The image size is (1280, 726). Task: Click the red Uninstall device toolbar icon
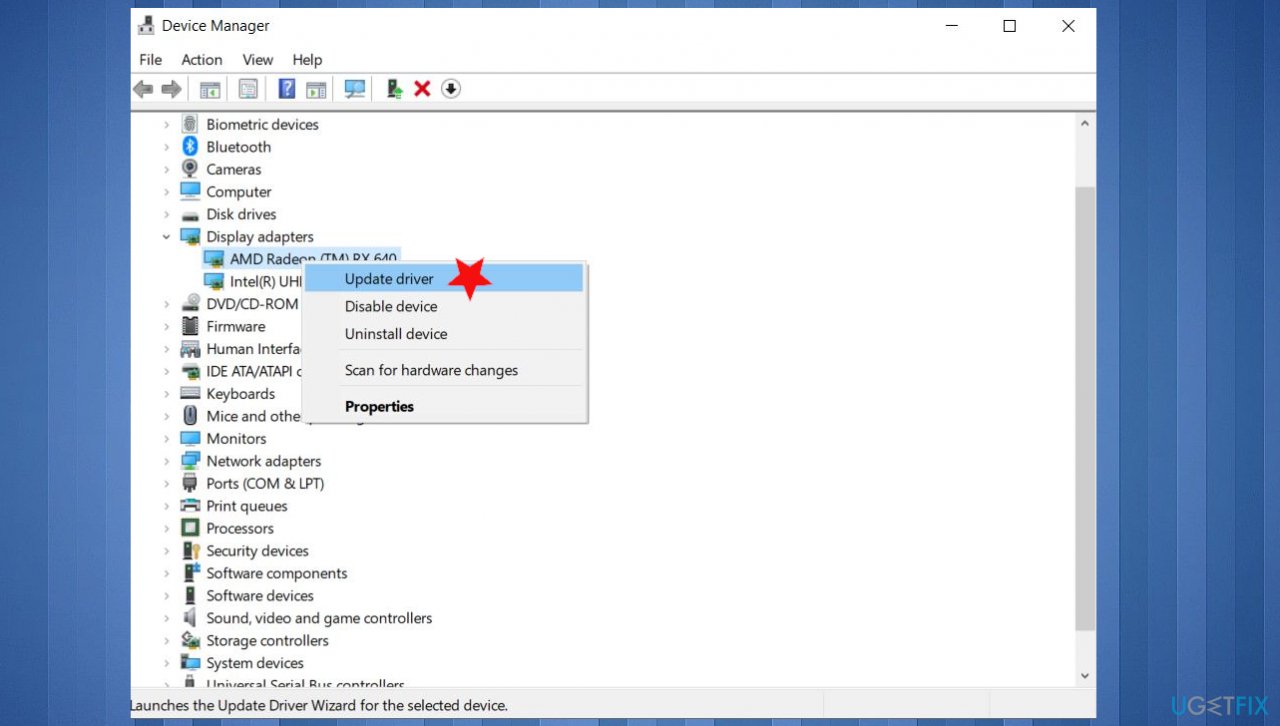421,88
